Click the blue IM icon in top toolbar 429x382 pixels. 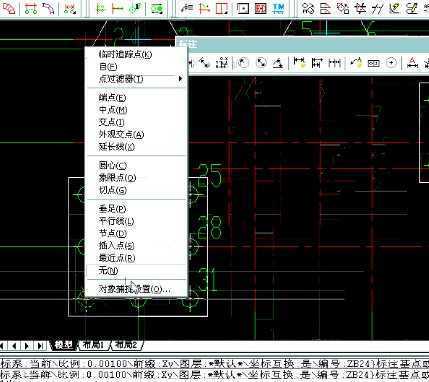point(278,8)
